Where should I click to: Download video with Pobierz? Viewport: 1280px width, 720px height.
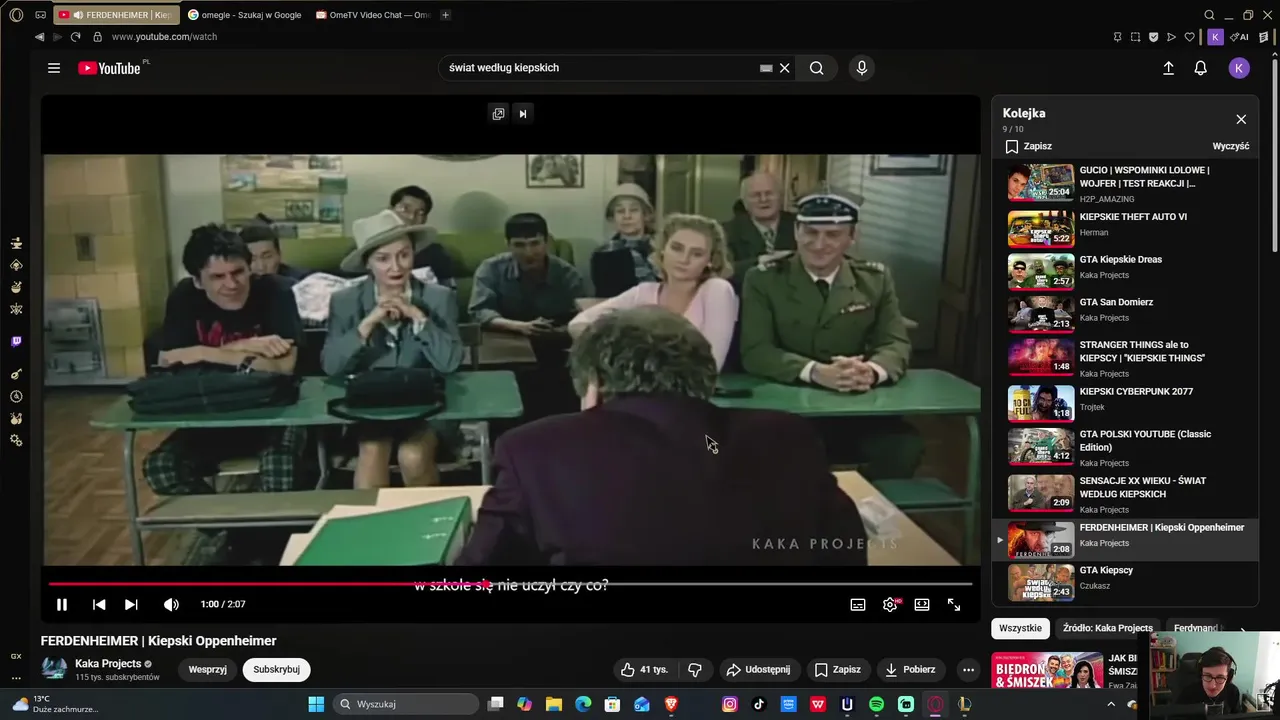pyautogui.click(x=911, y=669)
